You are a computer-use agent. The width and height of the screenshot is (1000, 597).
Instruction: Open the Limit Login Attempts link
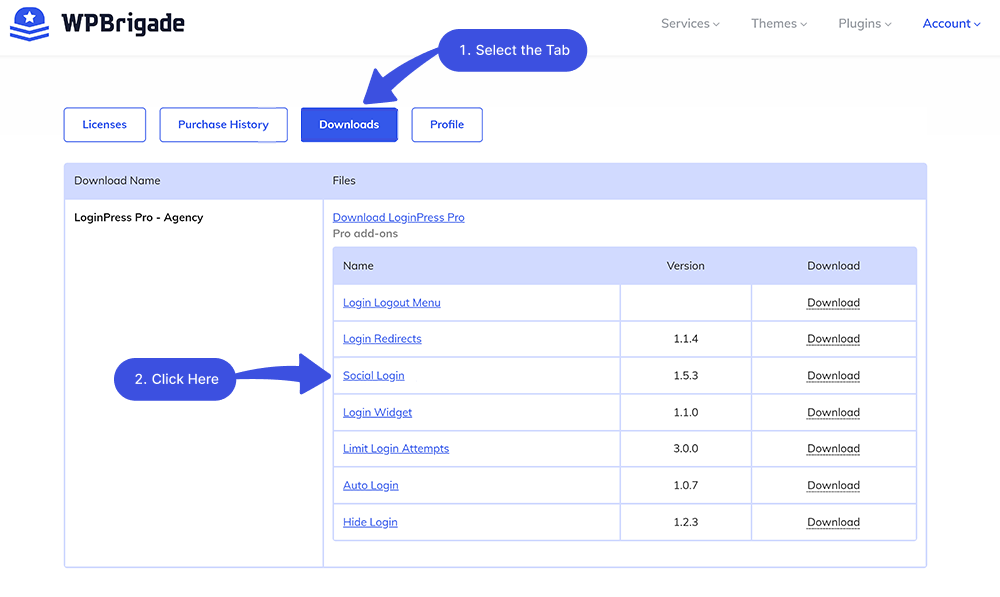(396, 448)
